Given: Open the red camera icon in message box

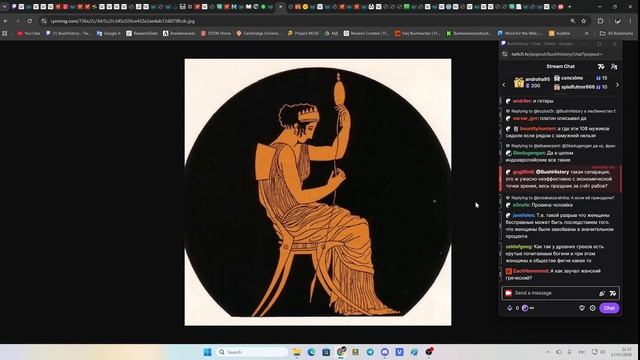Looking at the screenshot, I should 508,293.
